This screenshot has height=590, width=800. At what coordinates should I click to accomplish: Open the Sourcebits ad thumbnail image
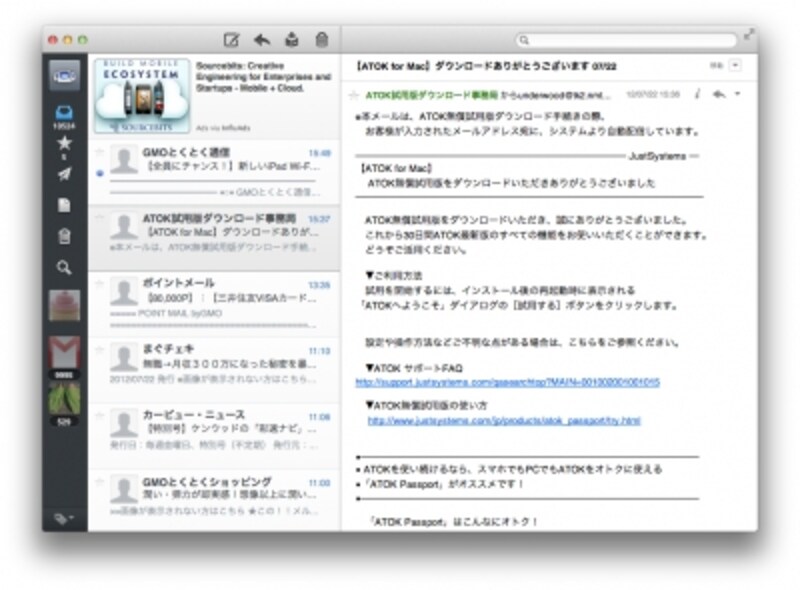point(142,96)
